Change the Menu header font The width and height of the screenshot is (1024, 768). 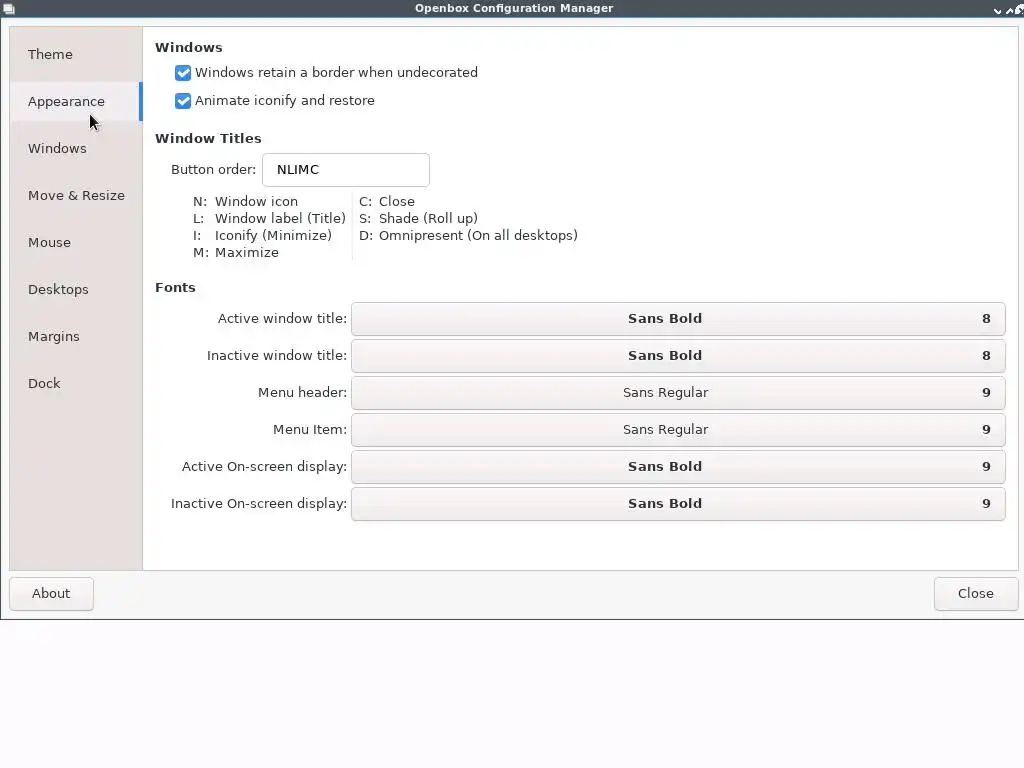(x=678, y=392)
